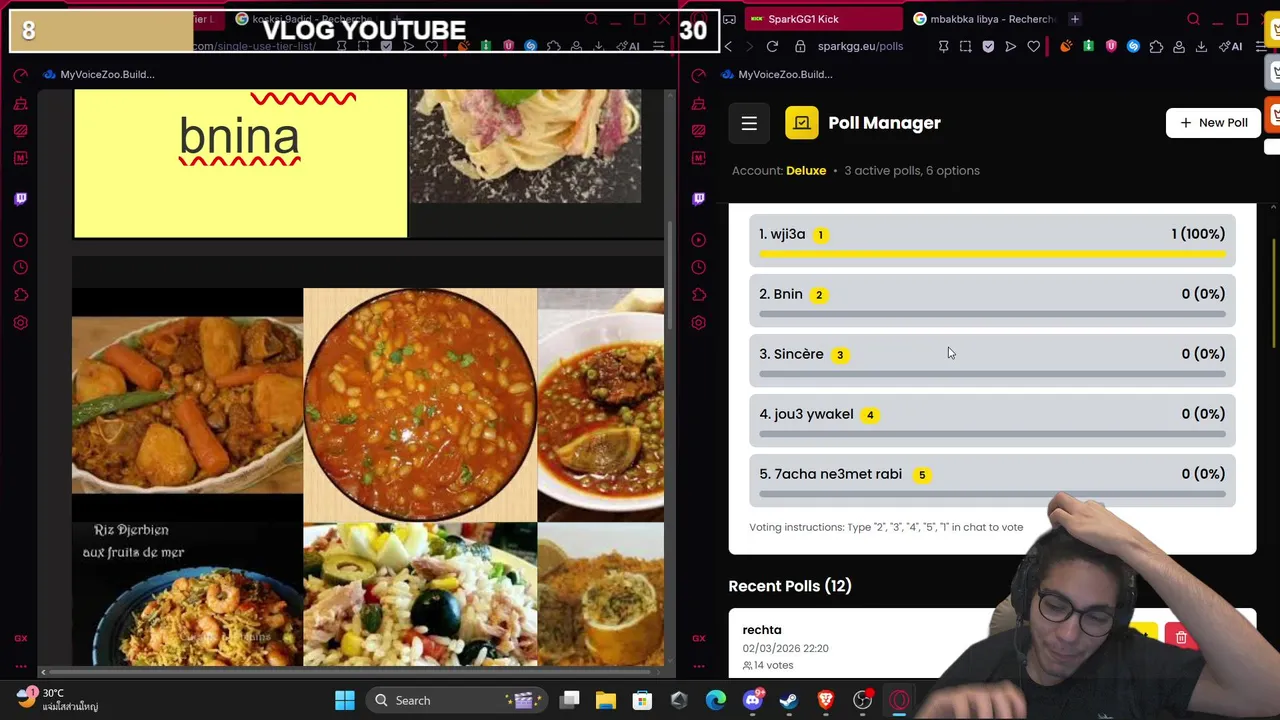
Task: Open GX Corner controller icon on right tab bar
Action: point(730,19)
